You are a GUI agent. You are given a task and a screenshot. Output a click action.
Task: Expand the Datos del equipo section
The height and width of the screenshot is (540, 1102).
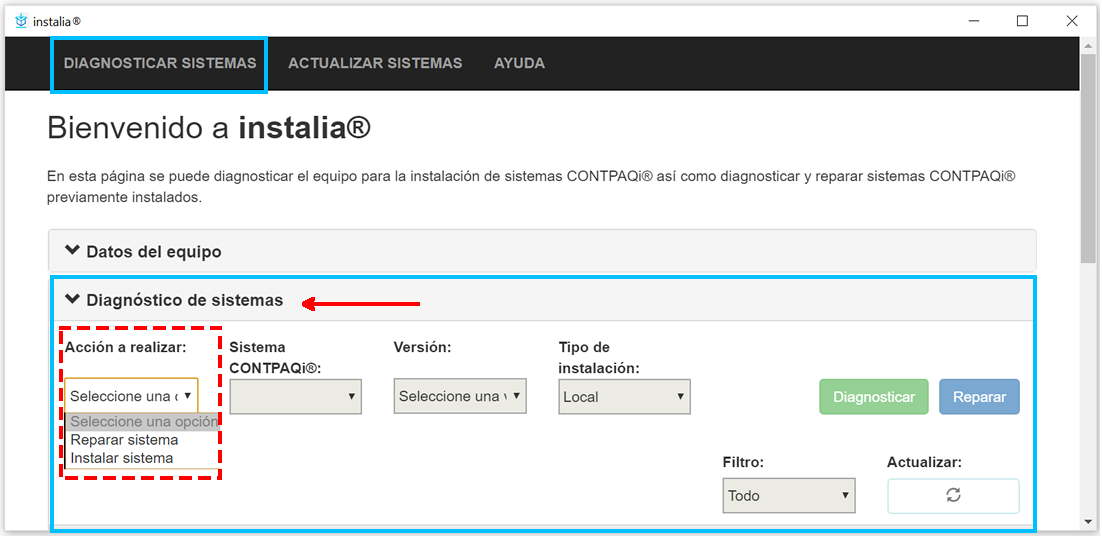[x=542, y=251]
